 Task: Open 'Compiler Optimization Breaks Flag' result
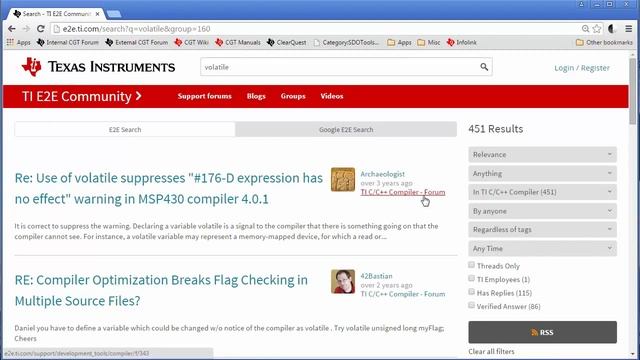point(161,290)
